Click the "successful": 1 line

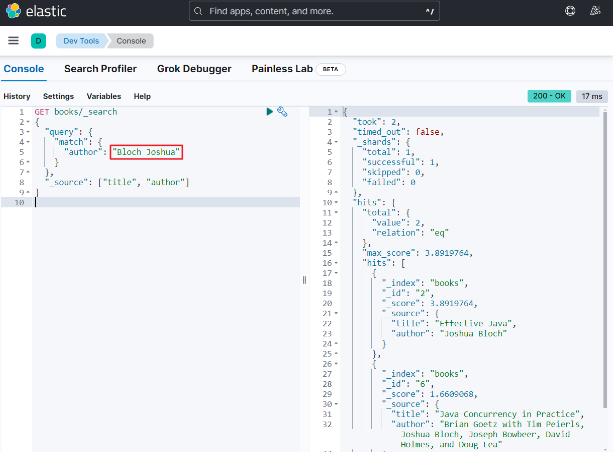tap(400, 162)
